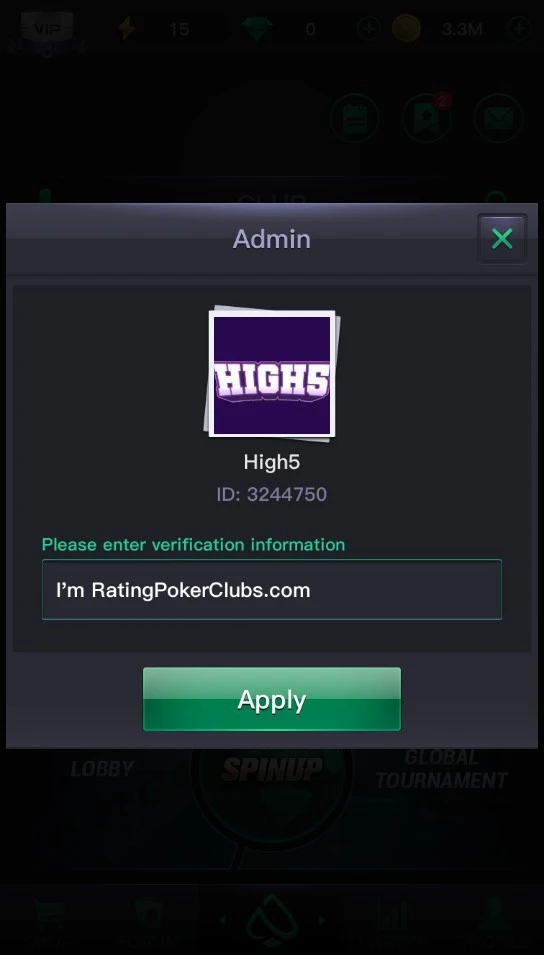Add coins with the plus icon

coord(518,29)
